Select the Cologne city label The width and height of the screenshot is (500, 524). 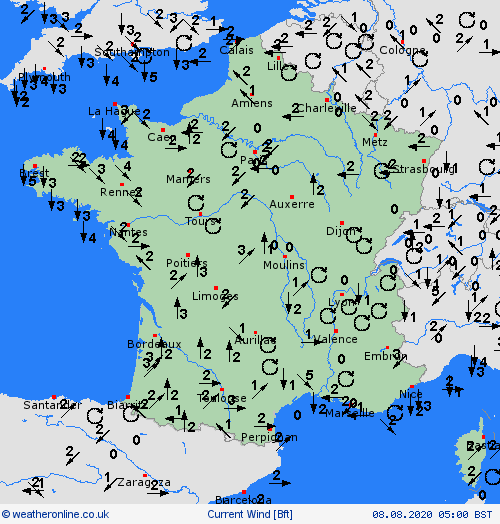tap(402, 50)
